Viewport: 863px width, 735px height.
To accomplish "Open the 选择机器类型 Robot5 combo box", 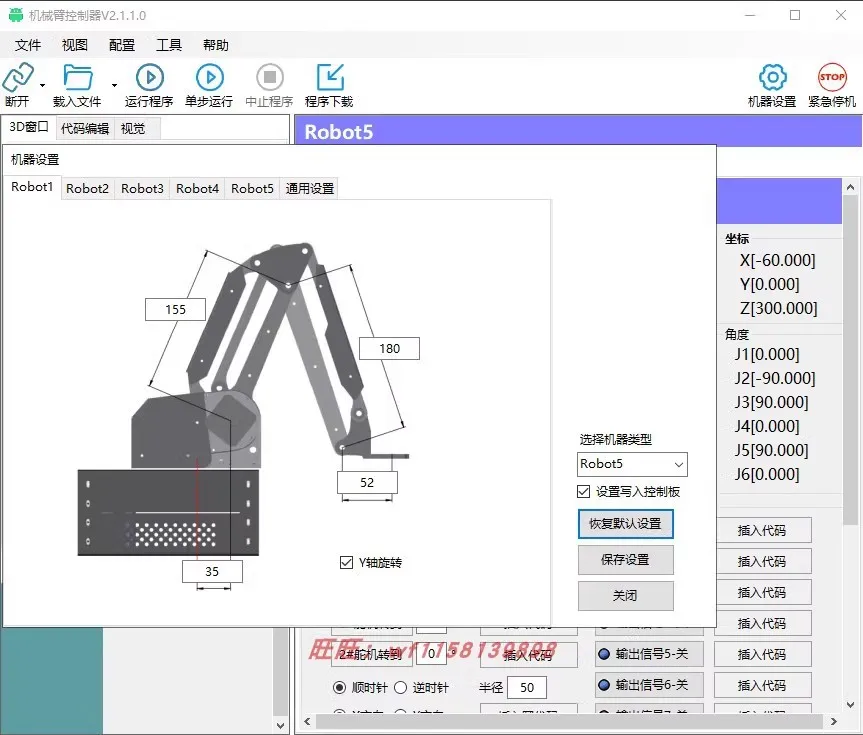I will pos(632,464).
